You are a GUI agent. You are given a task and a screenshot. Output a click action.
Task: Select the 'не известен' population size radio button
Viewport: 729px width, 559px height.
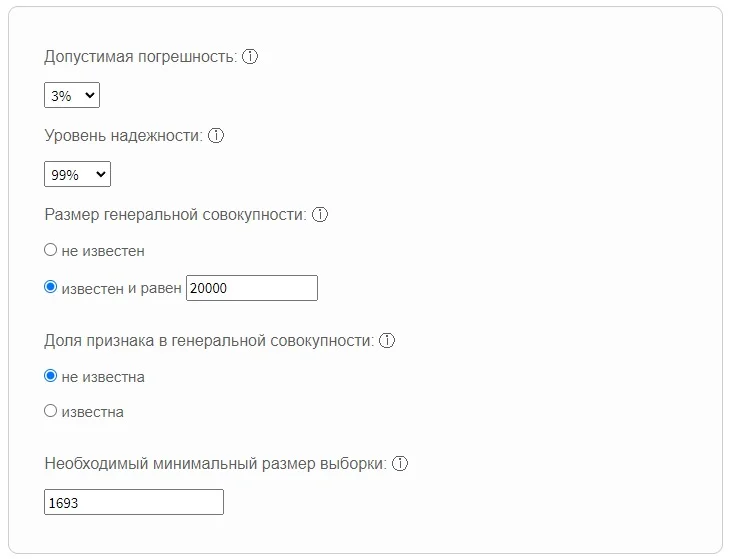pos(51,250)
